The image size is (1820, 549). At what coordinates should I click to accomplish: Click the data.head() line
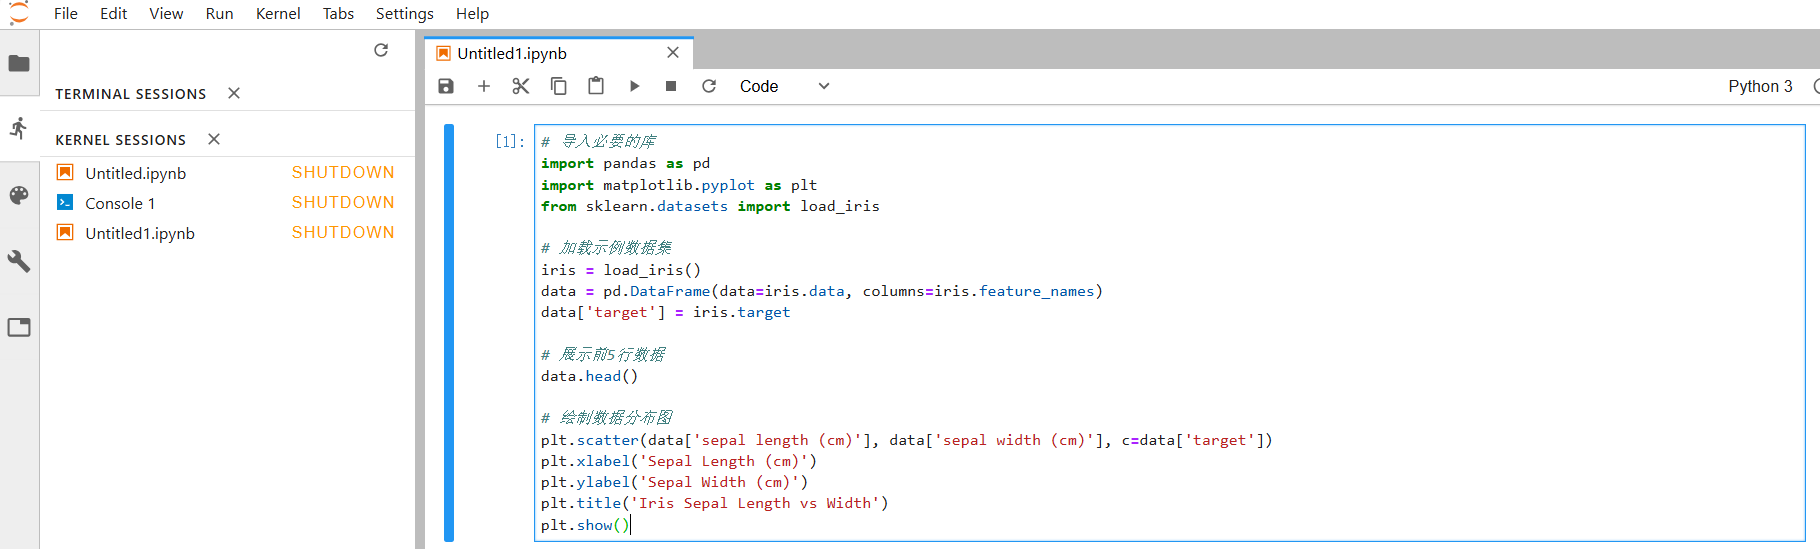click(x=589, y=376)
